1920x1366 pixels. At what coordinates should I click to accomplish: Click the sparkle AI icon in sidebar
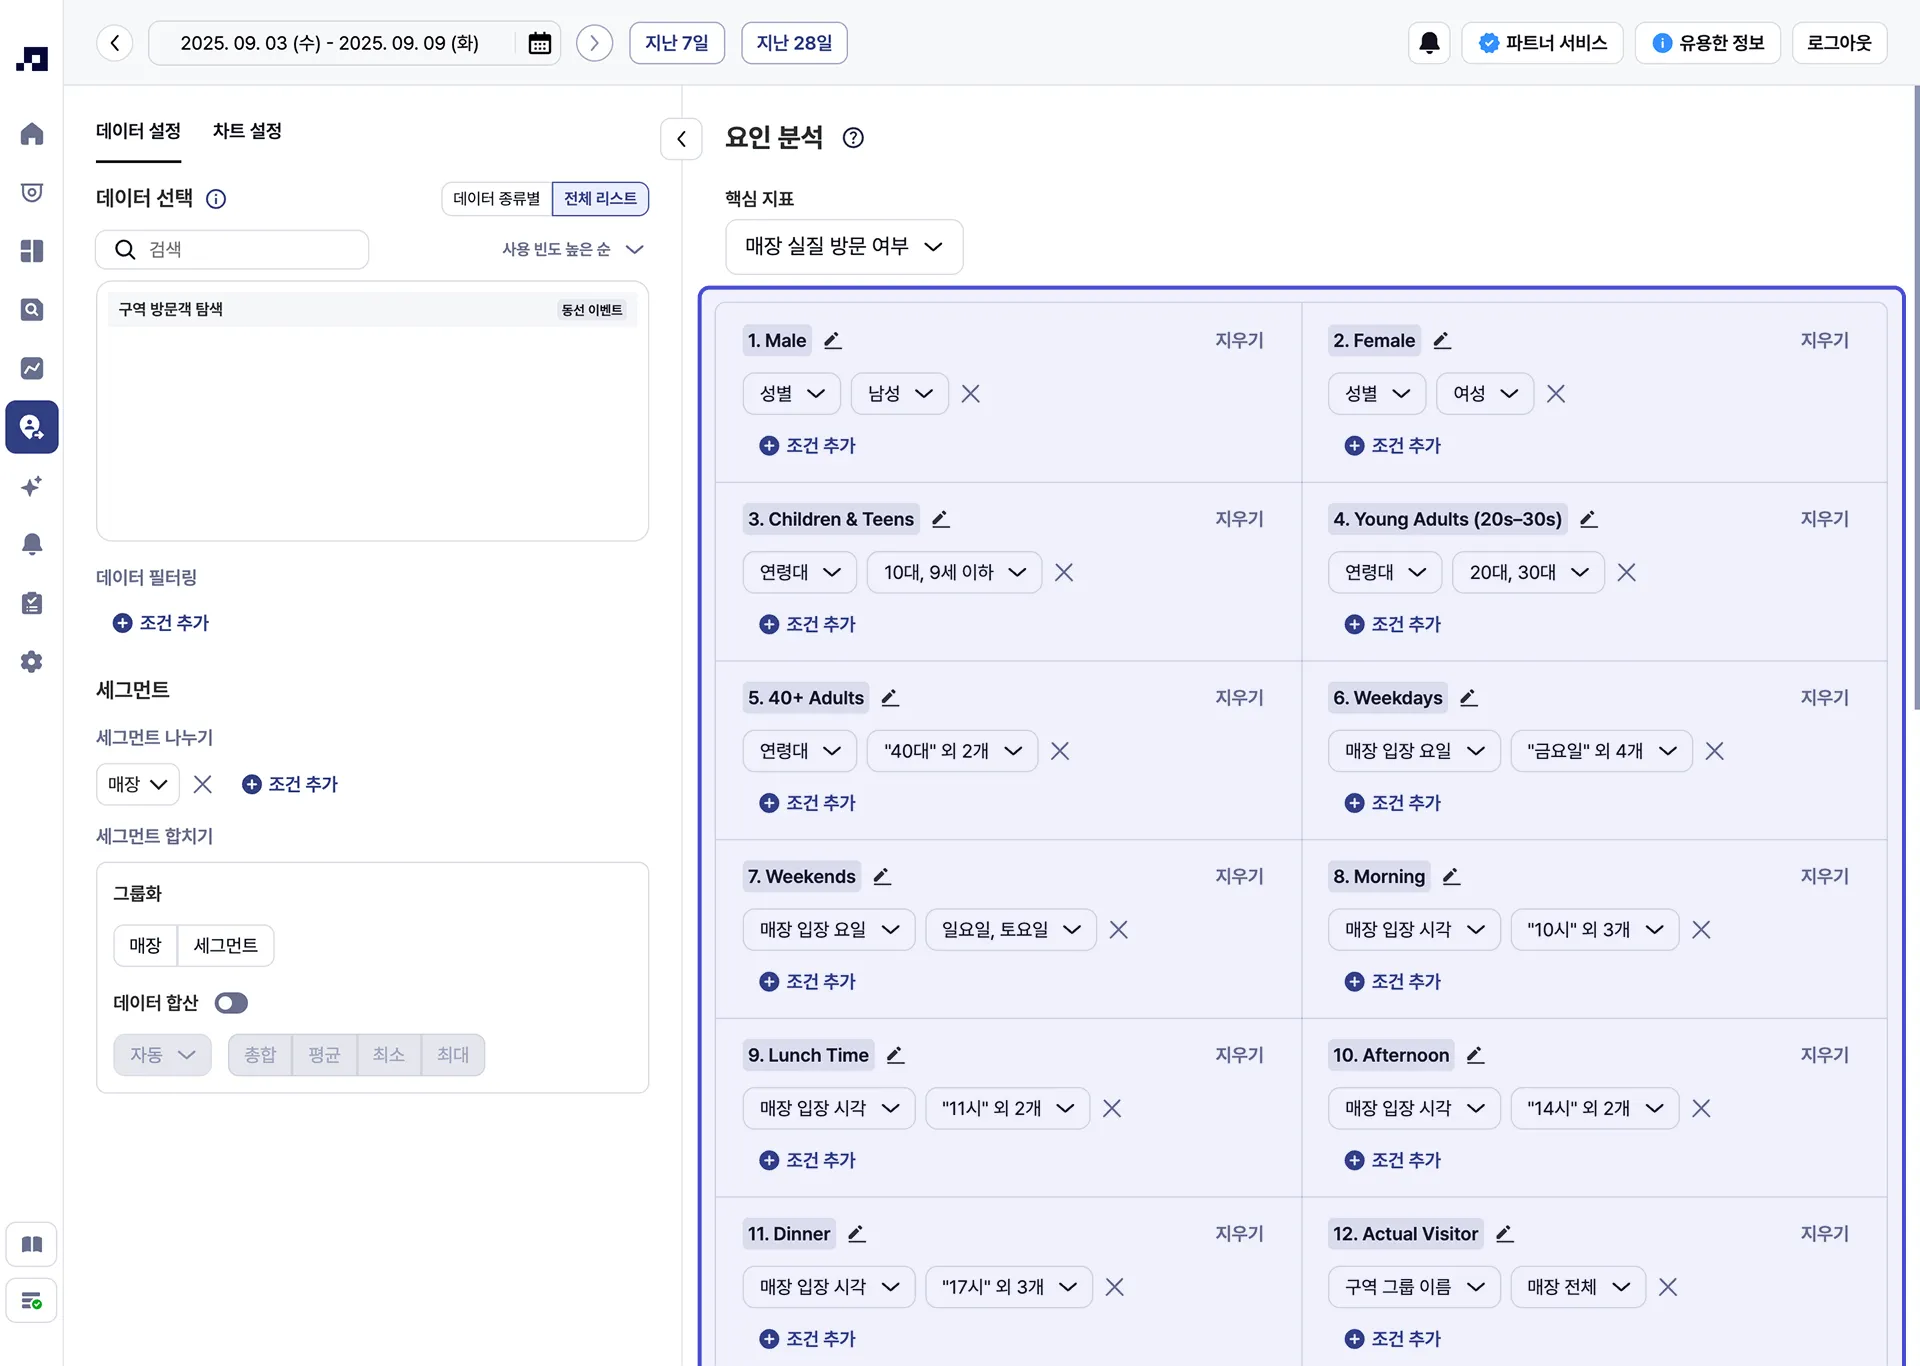32,486
